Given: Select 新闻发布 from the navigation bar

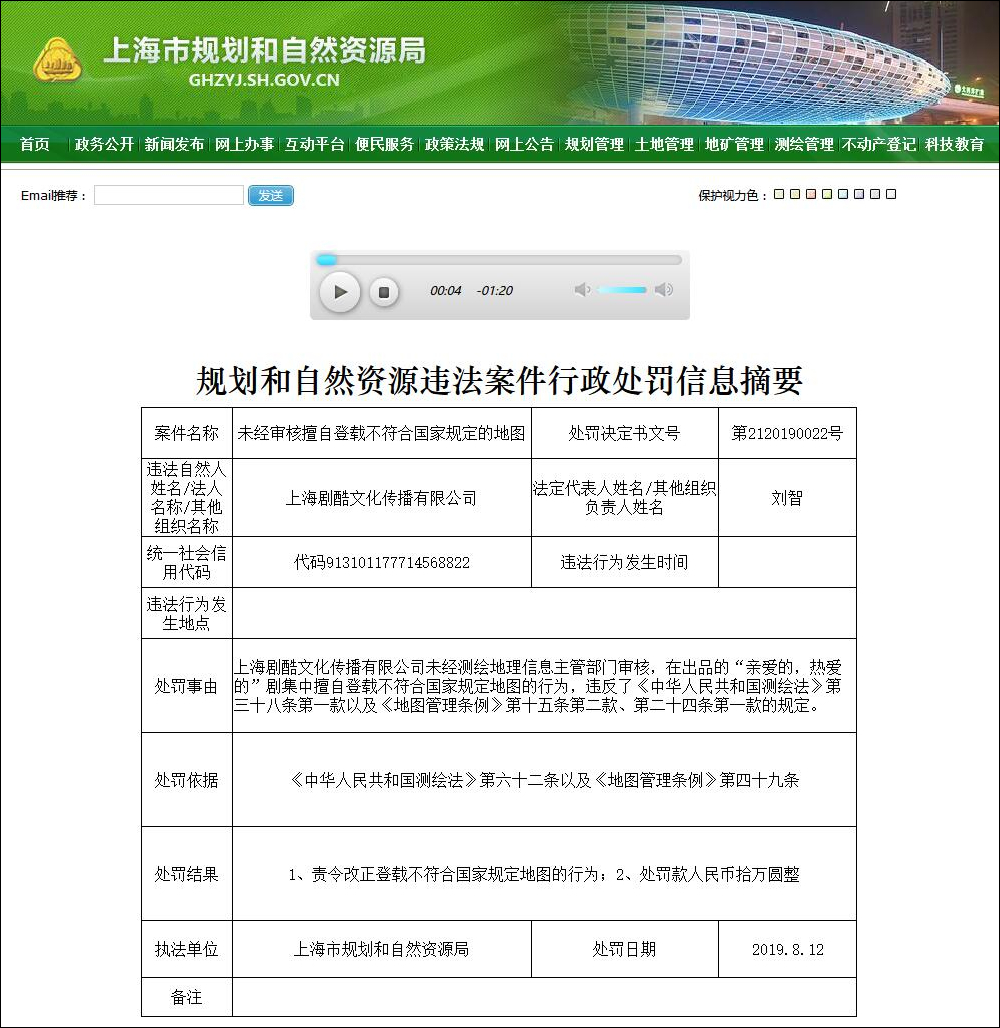Looking at the screenshot, I should [174, 144].
